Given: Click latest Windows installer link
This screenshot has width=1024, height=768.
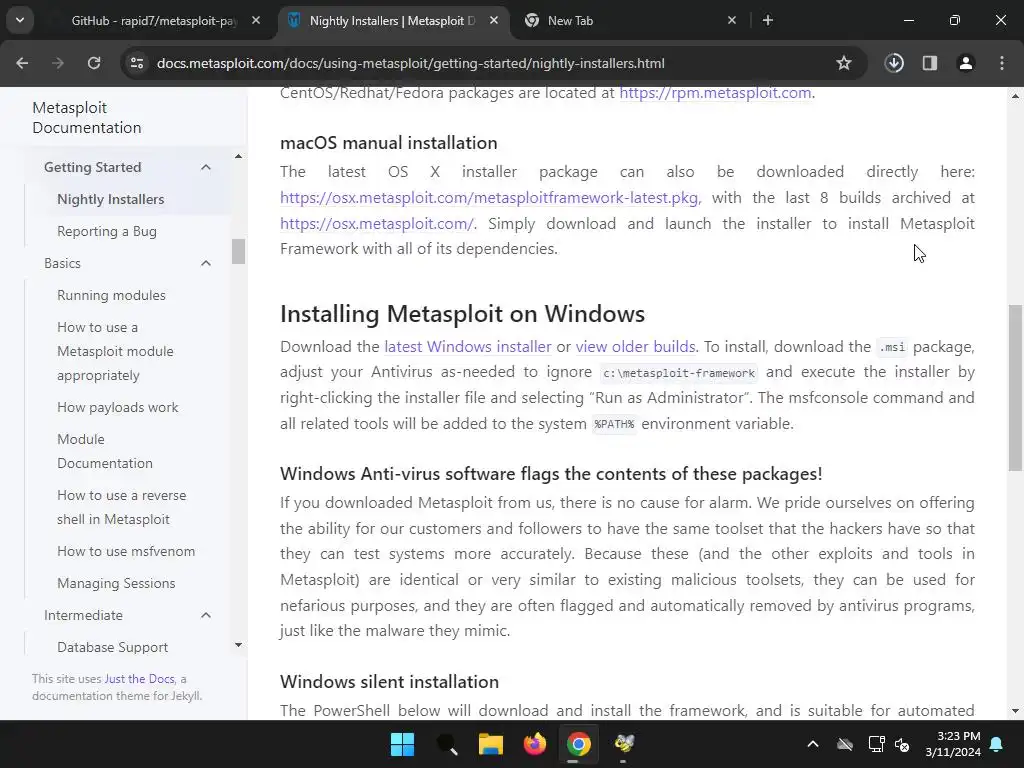Looking at the screenshot, I should pyautogui.click(x=468, y=346).
